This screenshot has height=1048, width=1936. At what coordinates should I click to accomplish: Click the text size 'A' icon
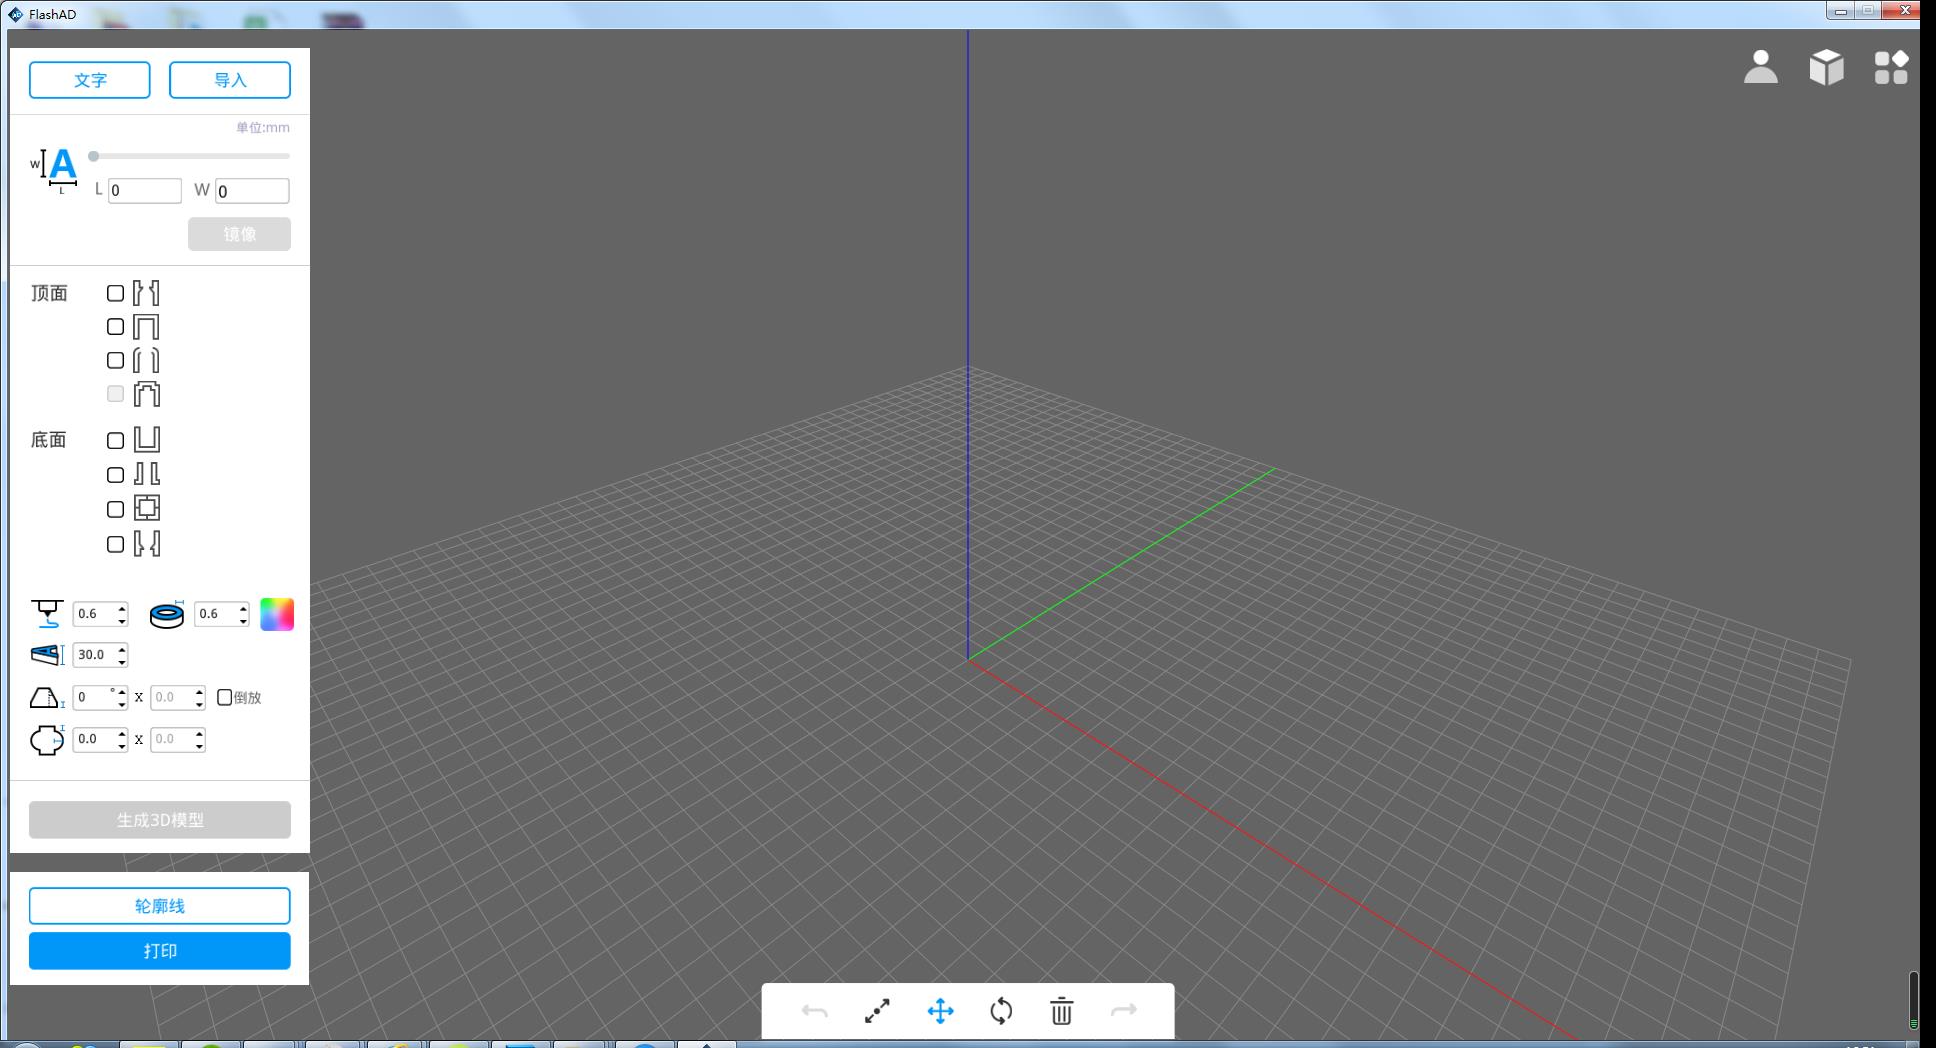55,171
